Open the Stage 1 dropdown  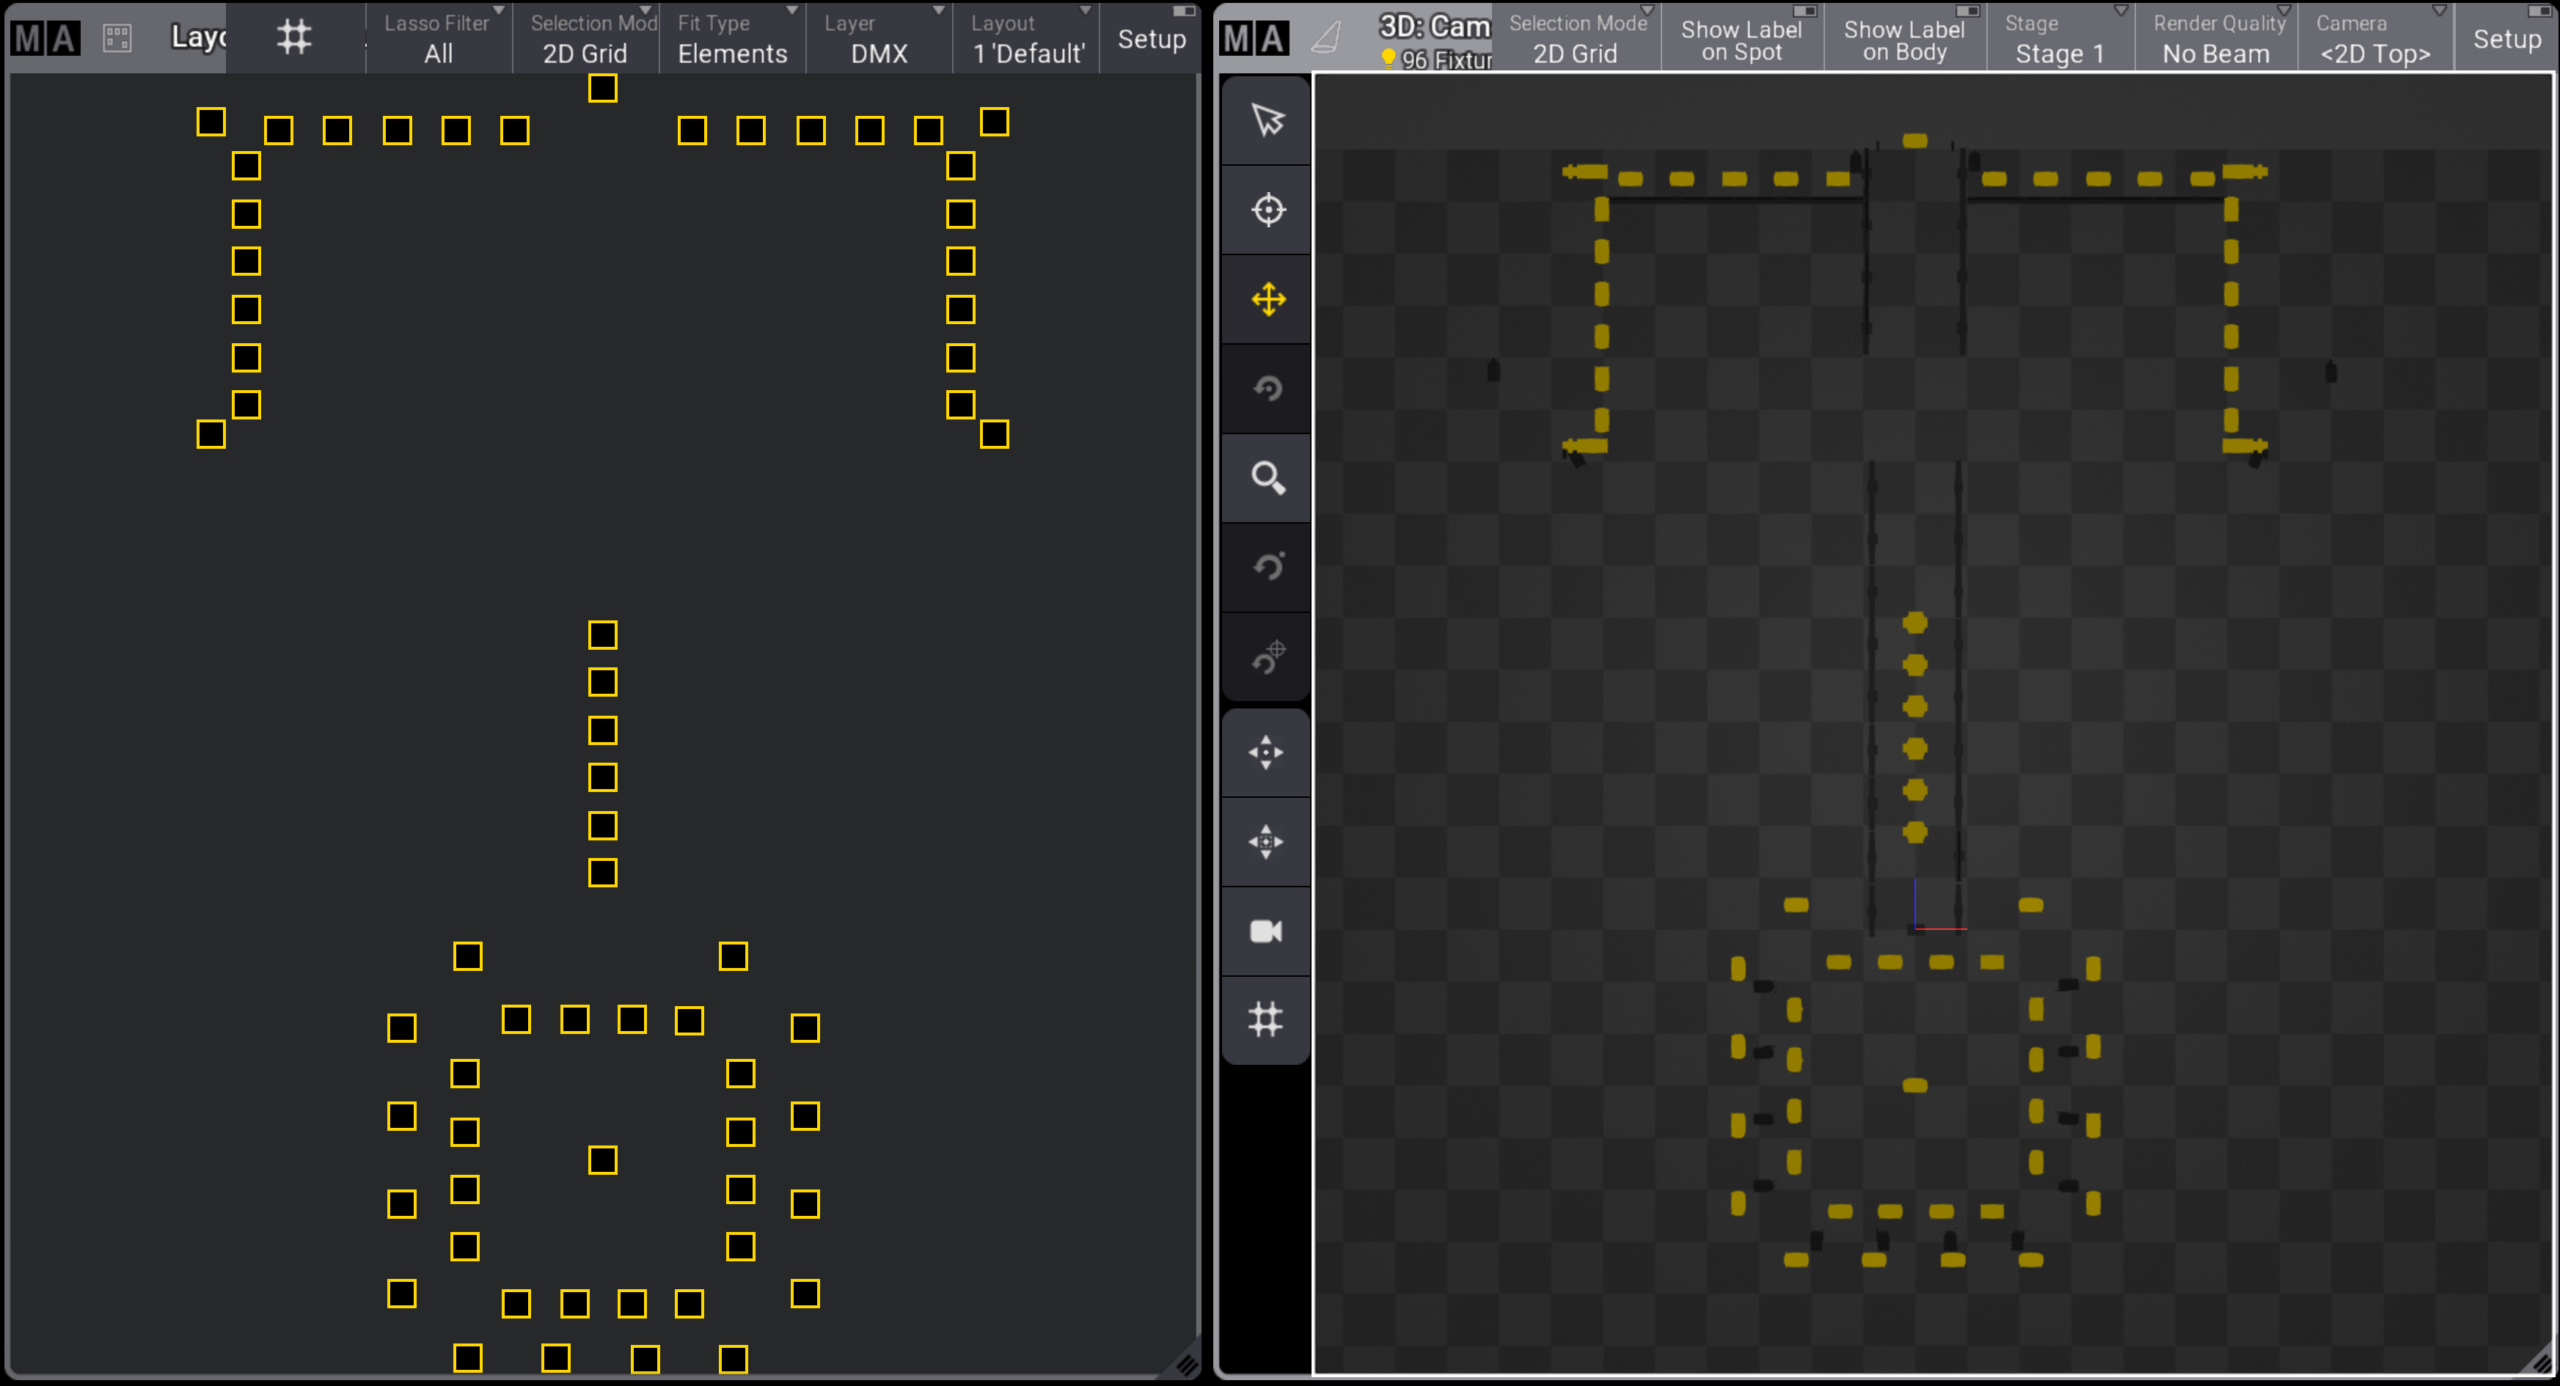pos(2058,38)
